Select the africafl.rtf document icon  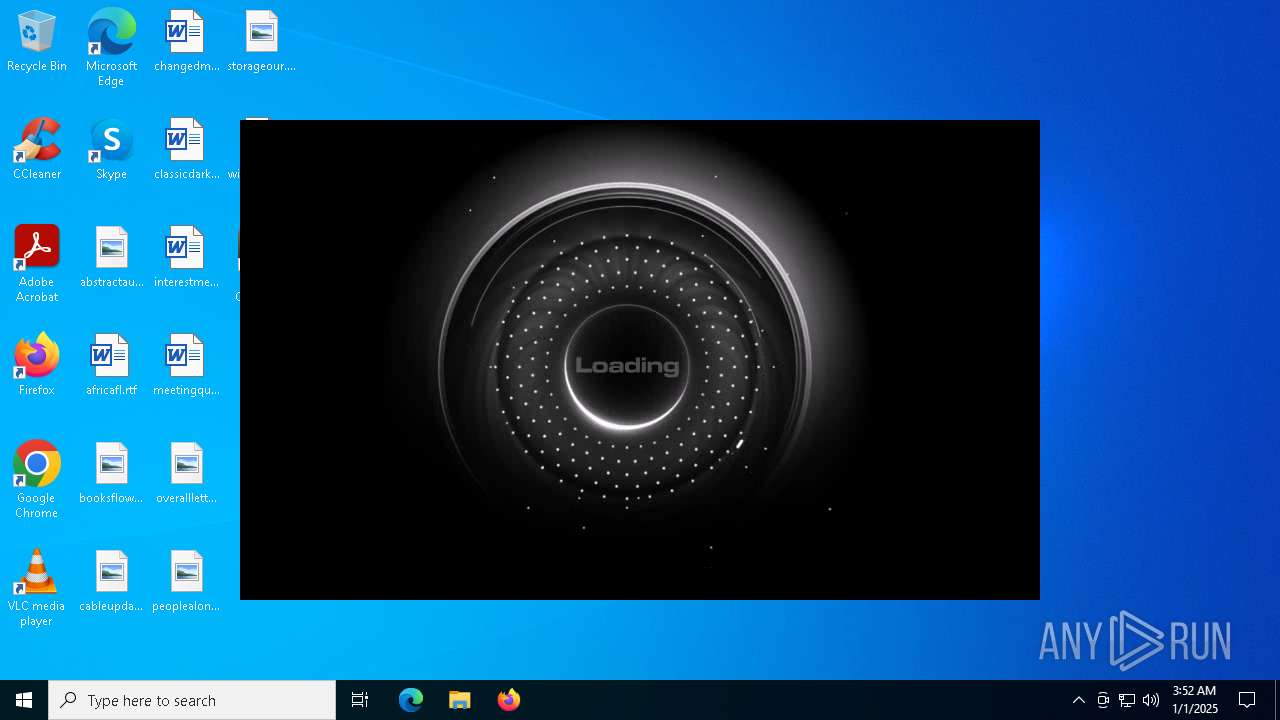(111, 365)
